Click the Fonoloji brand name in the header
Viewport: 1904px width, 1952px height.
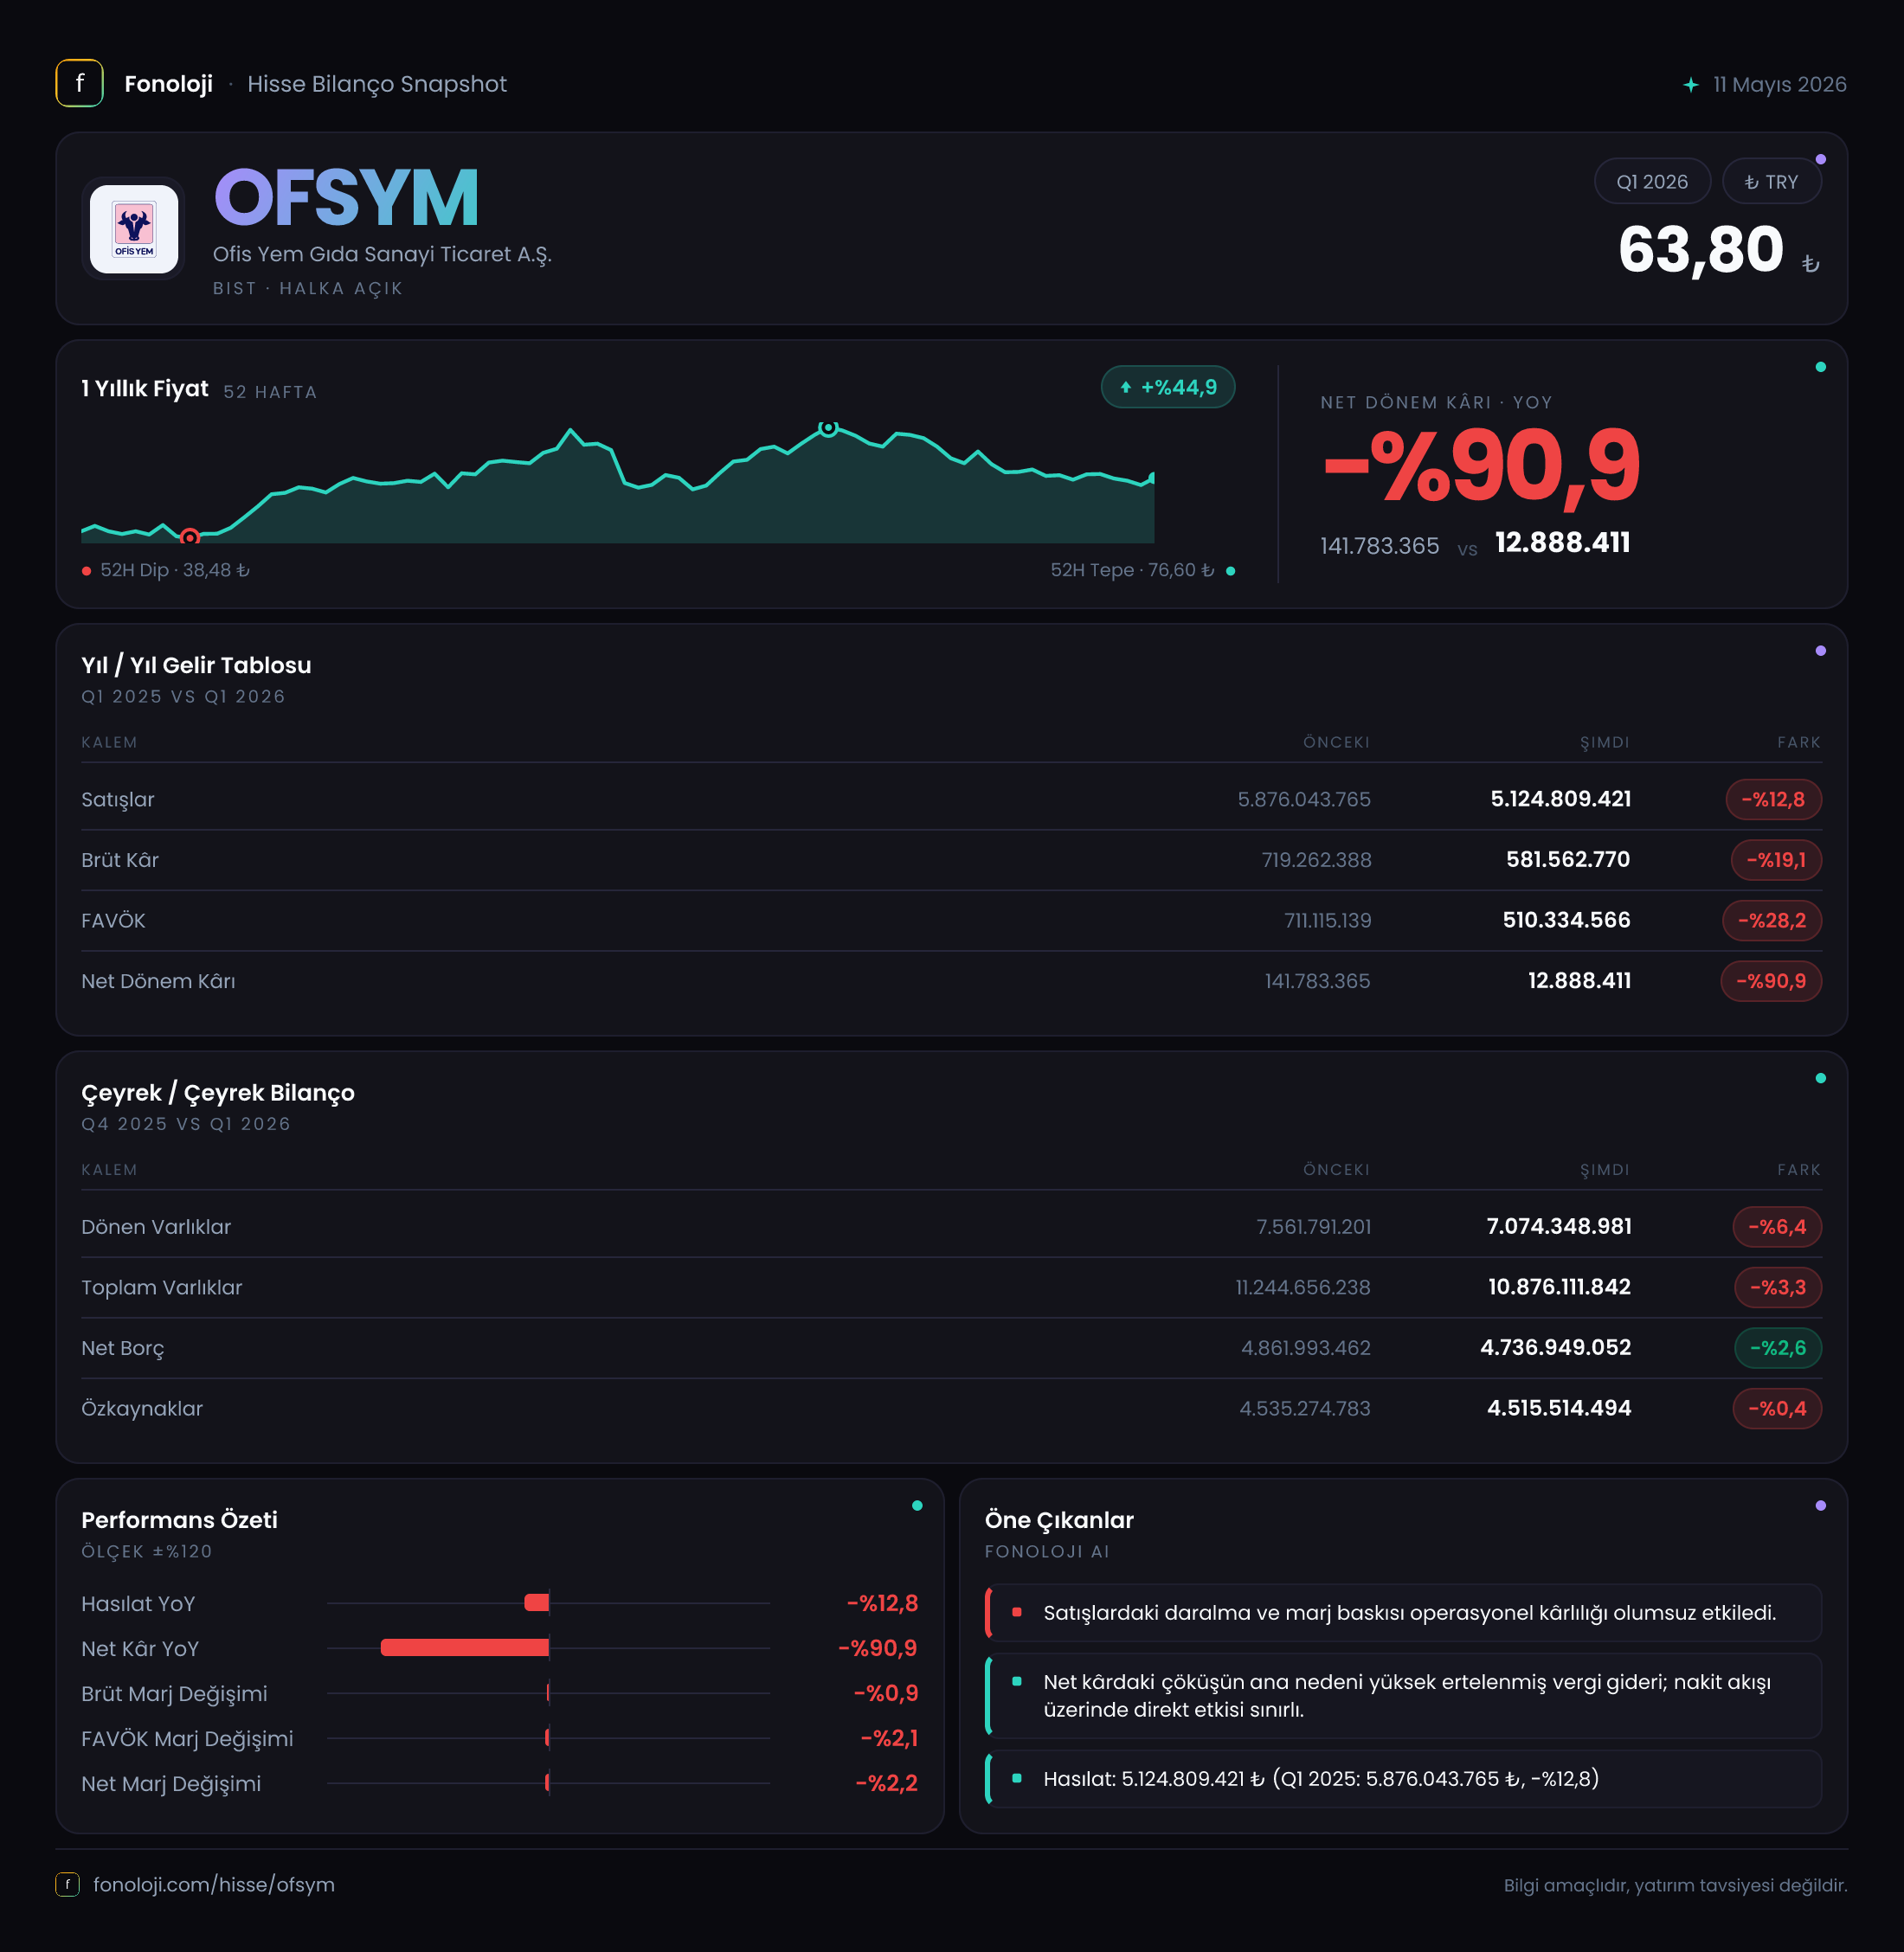[x=168, y=84]
